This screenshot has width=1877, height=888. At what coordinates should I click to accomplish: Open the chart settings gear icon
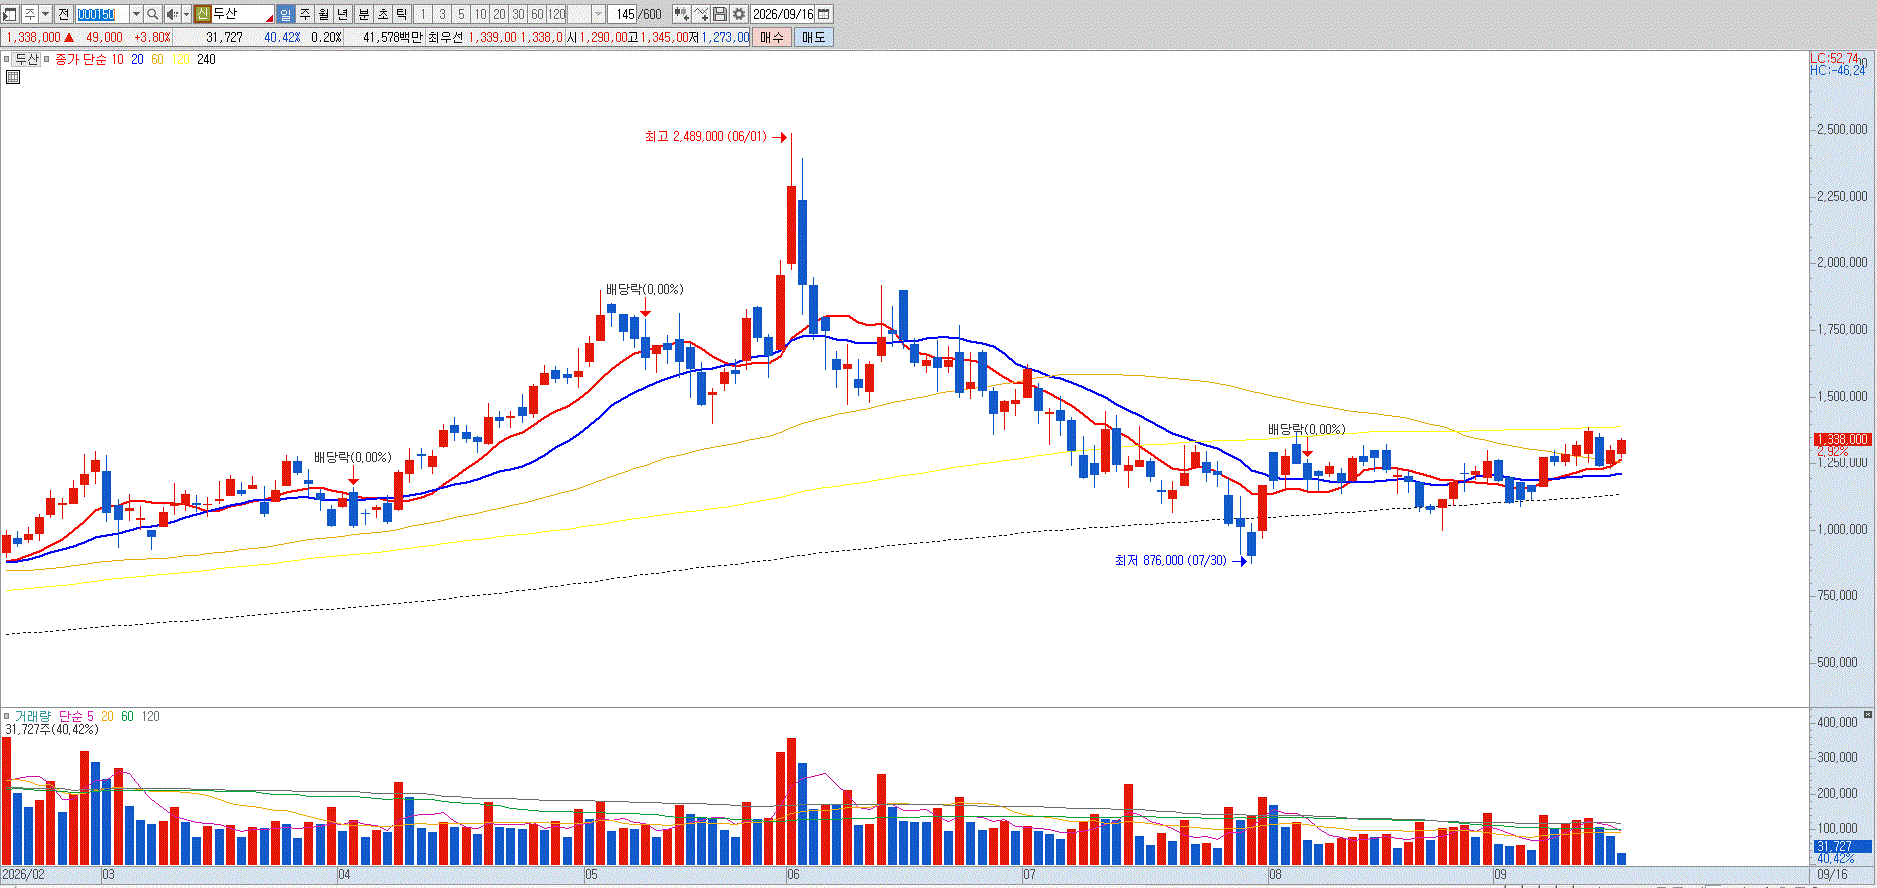pyautogui.click(x=739, y=14)
